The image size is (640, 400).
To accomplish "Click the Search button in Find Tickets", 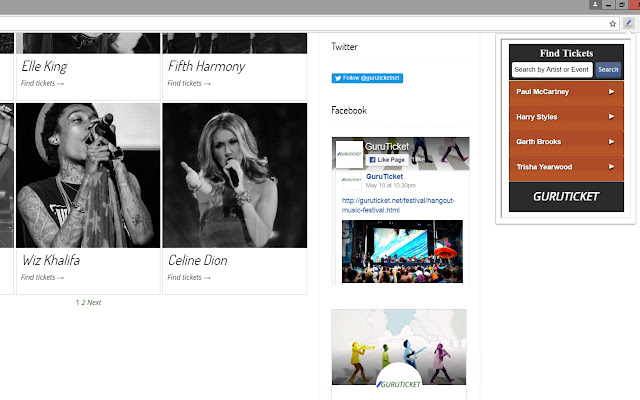I will coord(608,70).
